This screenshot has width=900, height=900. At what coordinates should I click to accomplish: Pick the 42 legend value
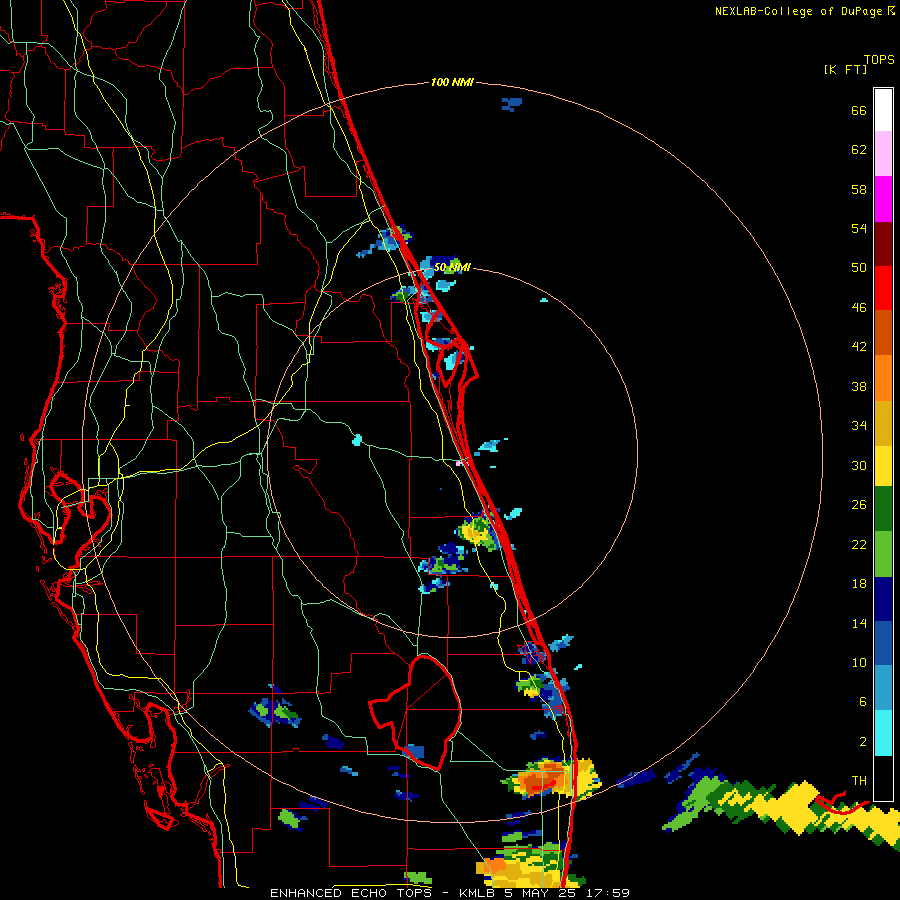[x=859, y=347]
